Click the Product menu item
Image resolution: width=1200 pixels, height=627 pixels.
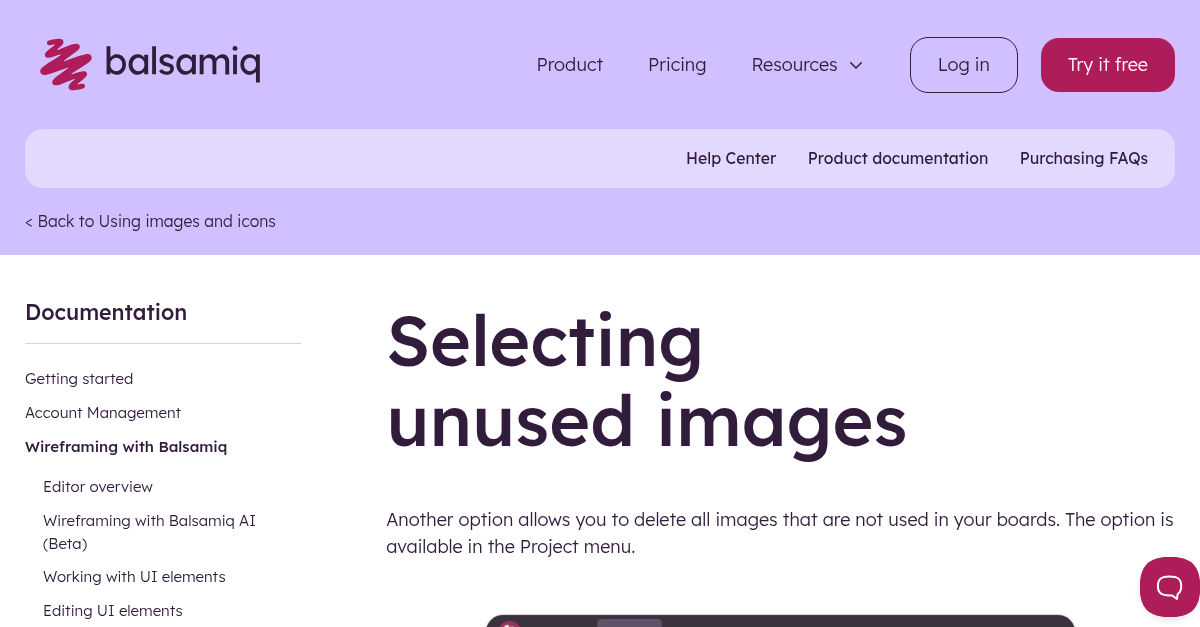(x=569, y=65)
